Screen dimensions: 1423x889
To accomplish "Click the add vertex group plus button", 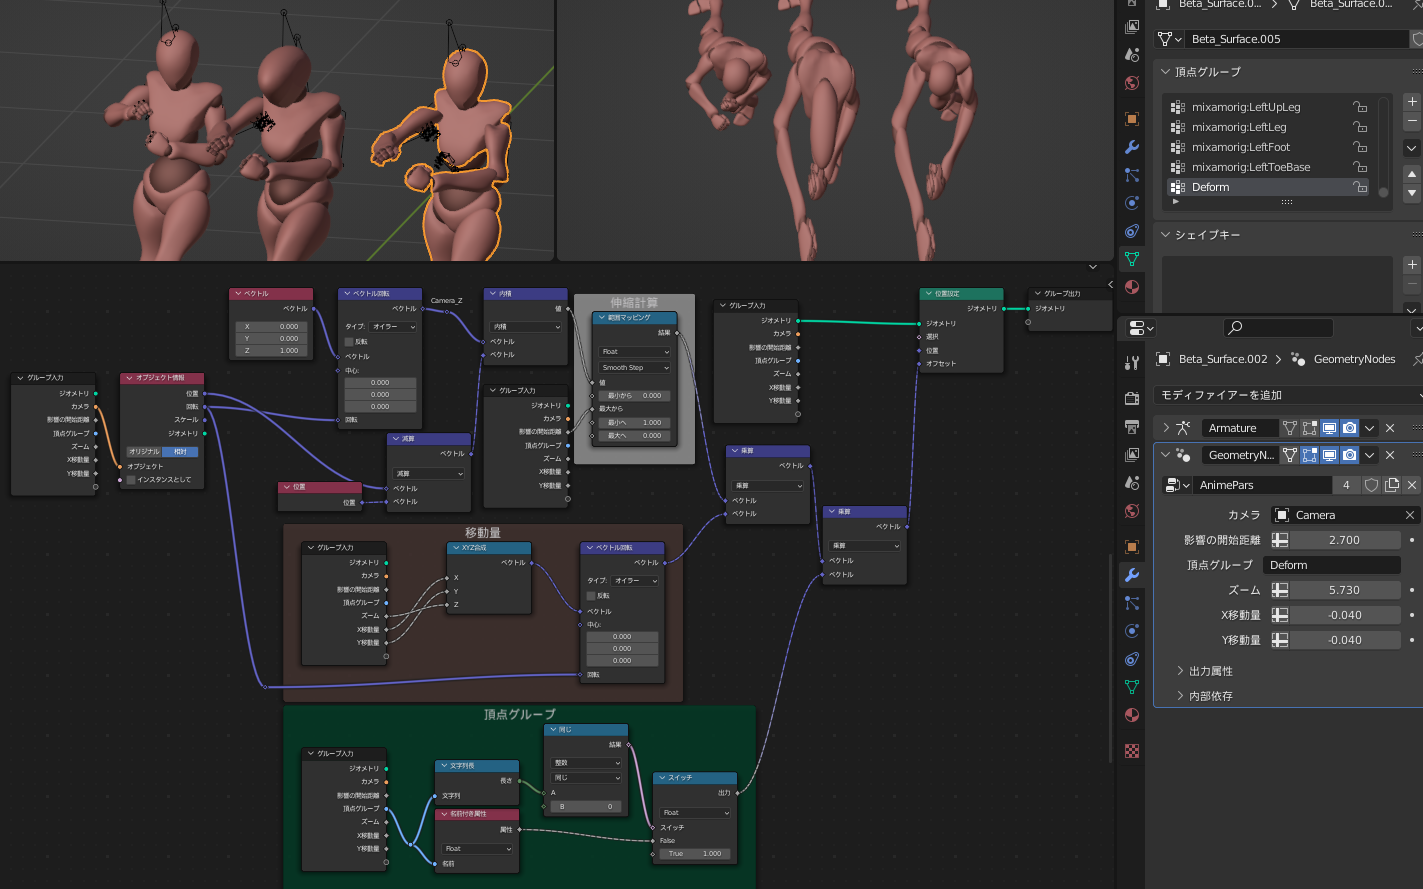I will pos(1411,102).
